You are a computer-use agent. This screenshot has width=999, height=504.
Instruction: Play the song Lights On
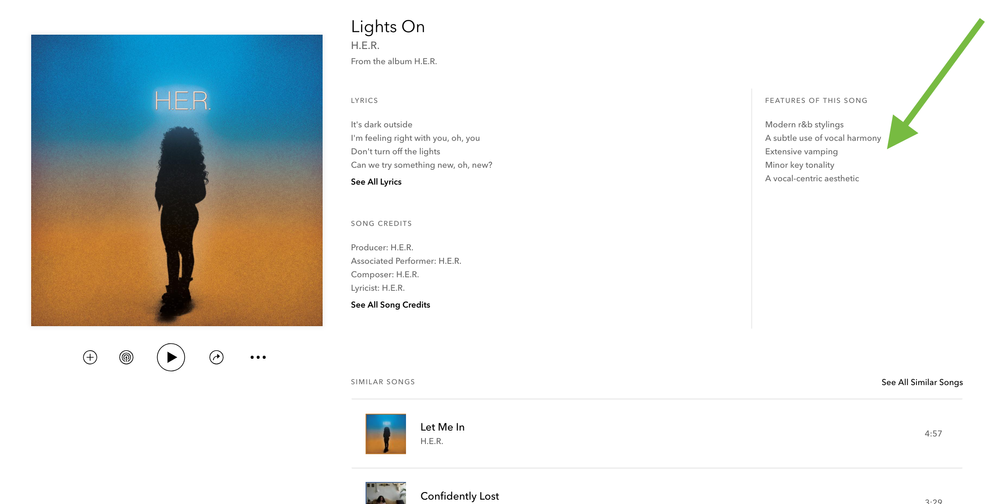pyautogui.click(x=171, y=357)
